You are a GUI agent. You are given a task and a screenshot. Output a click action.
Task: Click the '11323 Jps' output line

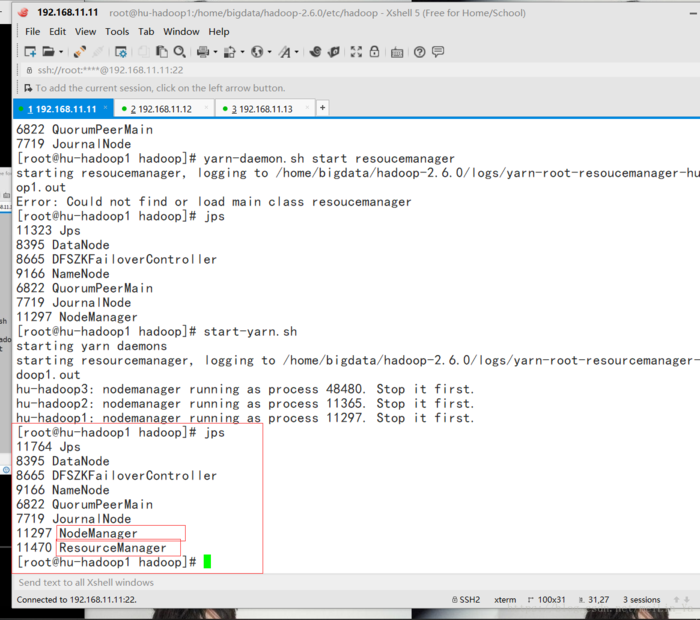click(48, 231)
